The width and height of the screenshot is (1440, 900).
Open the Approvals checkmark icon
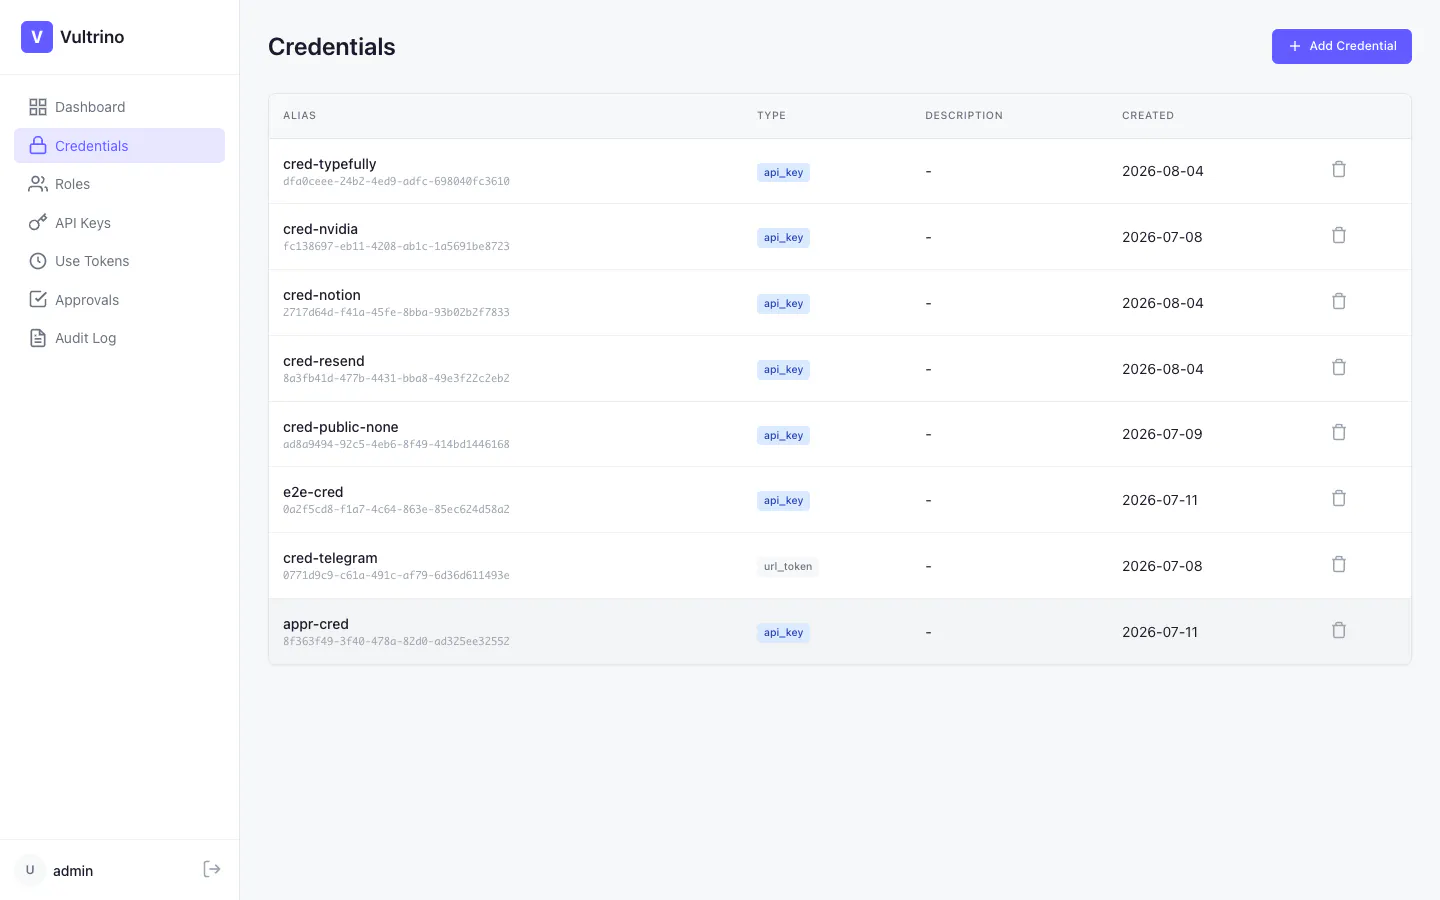pos(38,300)
